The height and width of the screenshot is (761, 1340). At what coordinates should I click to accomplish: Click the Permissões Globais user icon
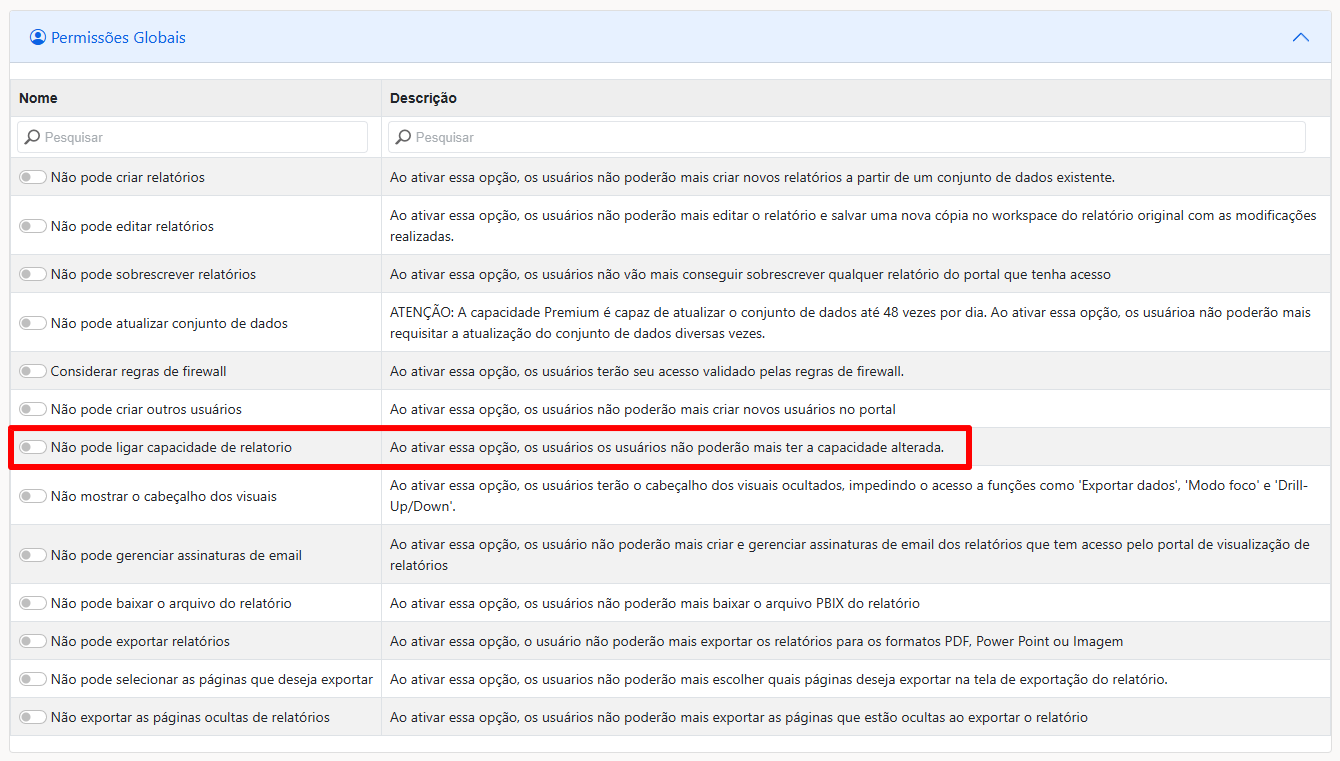(38, 37)
